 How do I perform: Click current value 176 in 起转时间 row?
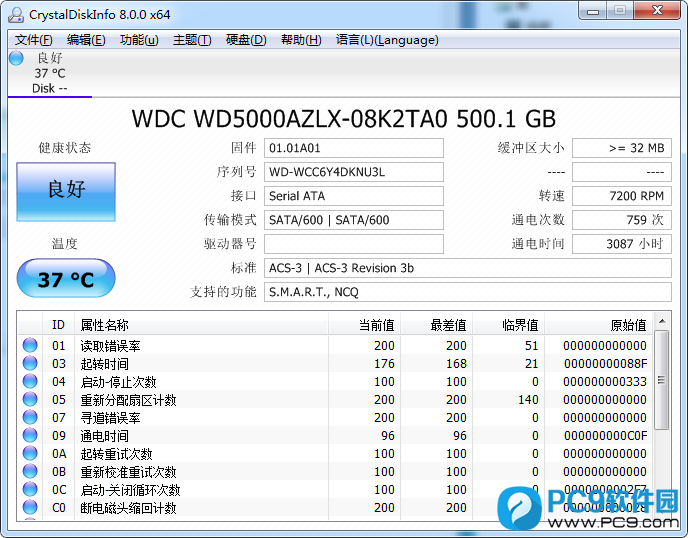tap(384, 364)
